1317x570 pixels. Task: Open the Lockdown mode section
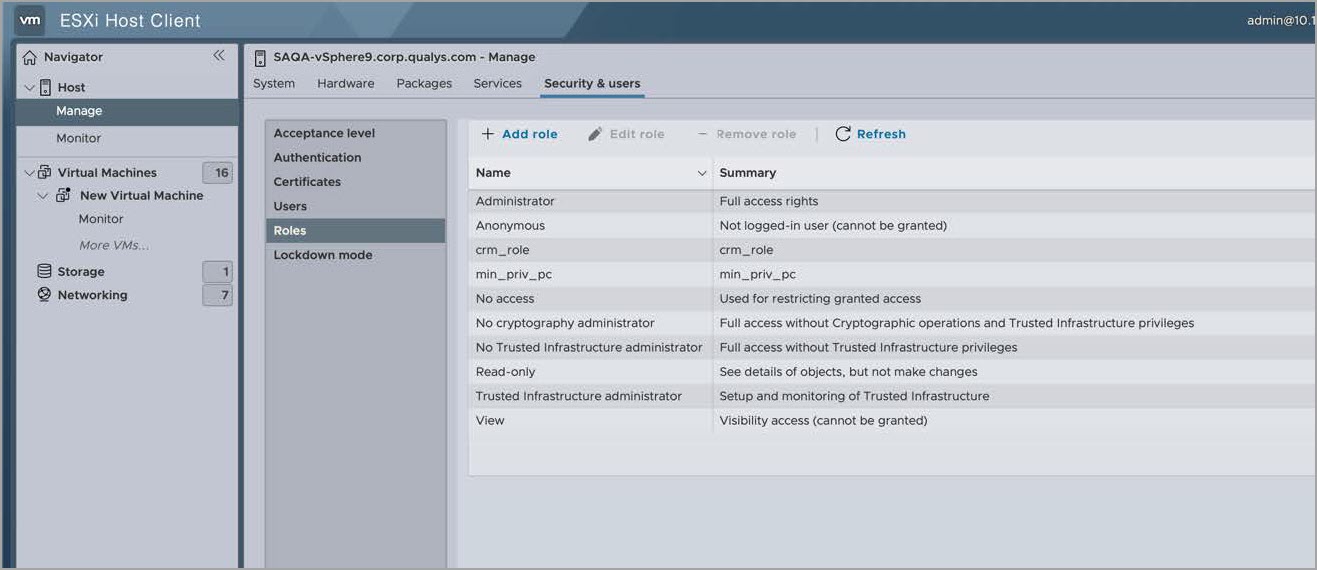click(x=323, y=255)
